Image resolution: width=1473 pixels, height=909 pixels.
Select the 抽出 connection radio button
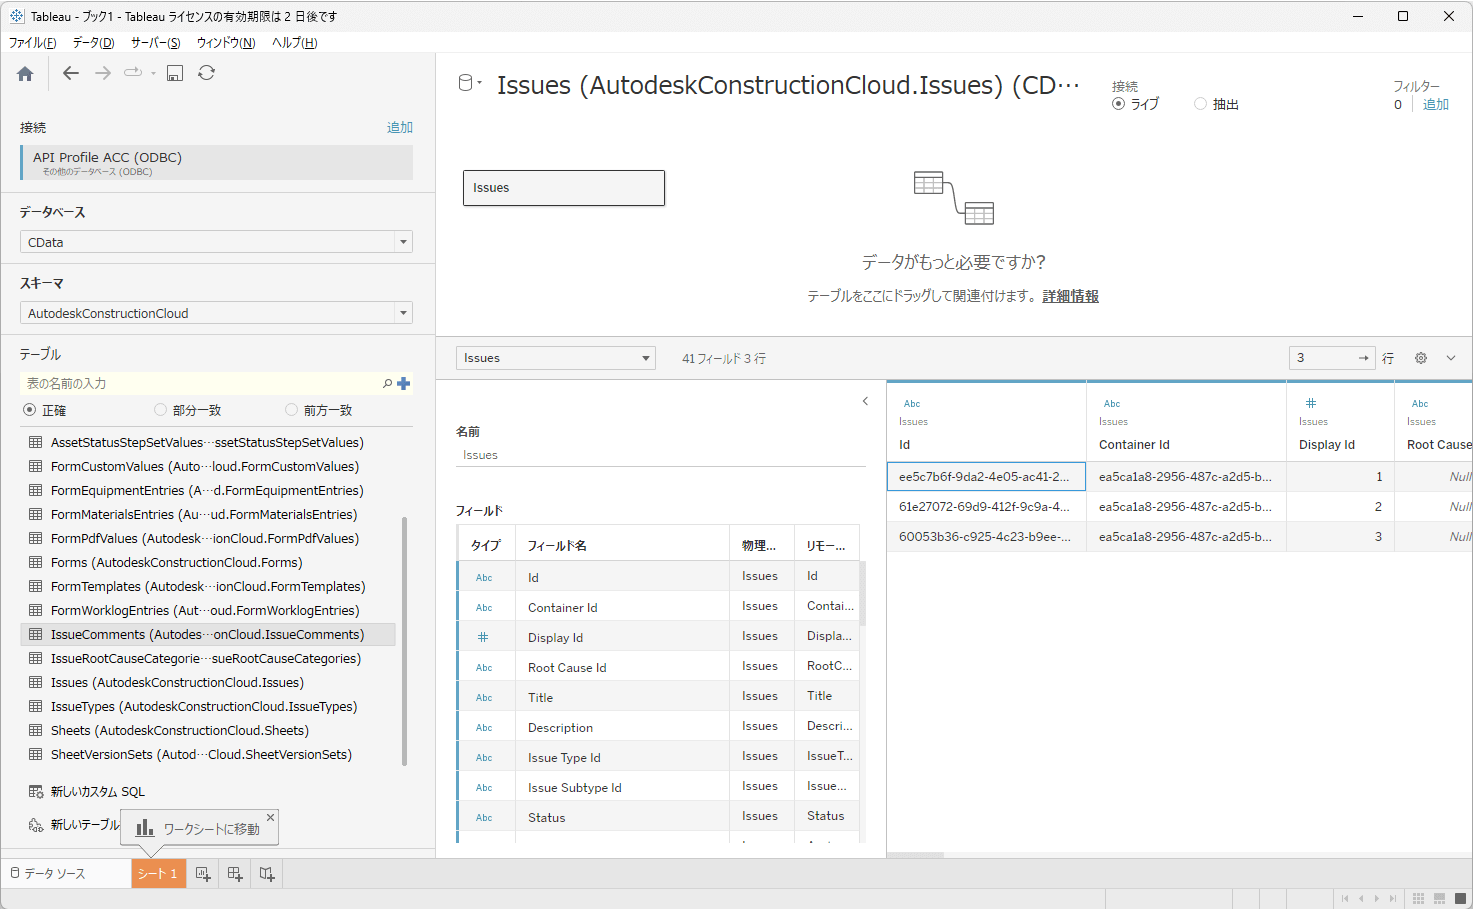[1200, 104]
